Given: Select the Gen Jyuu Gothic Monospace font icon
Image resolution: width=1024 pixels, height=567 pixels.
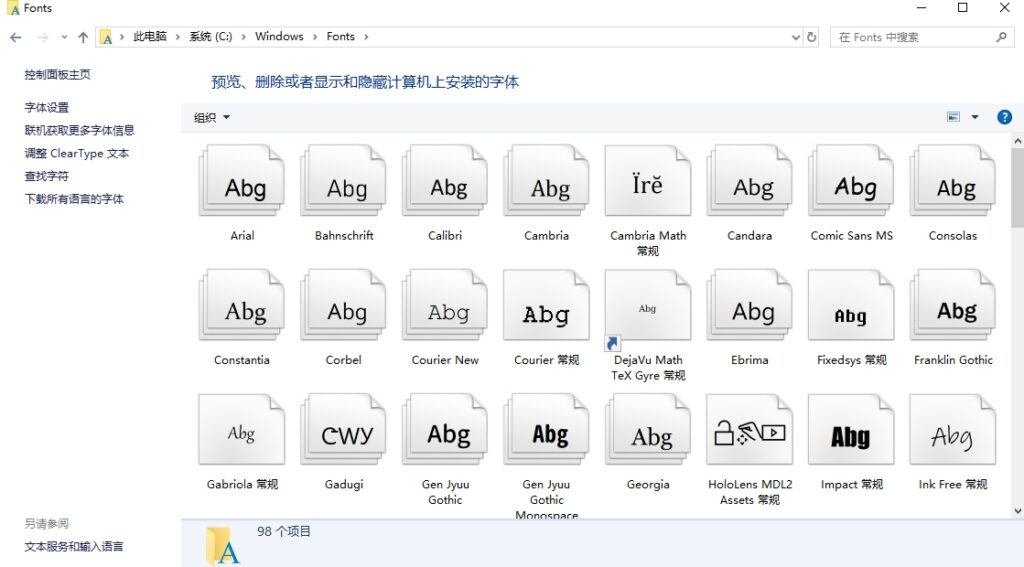Looking at the screenshot, I should 547,429.
